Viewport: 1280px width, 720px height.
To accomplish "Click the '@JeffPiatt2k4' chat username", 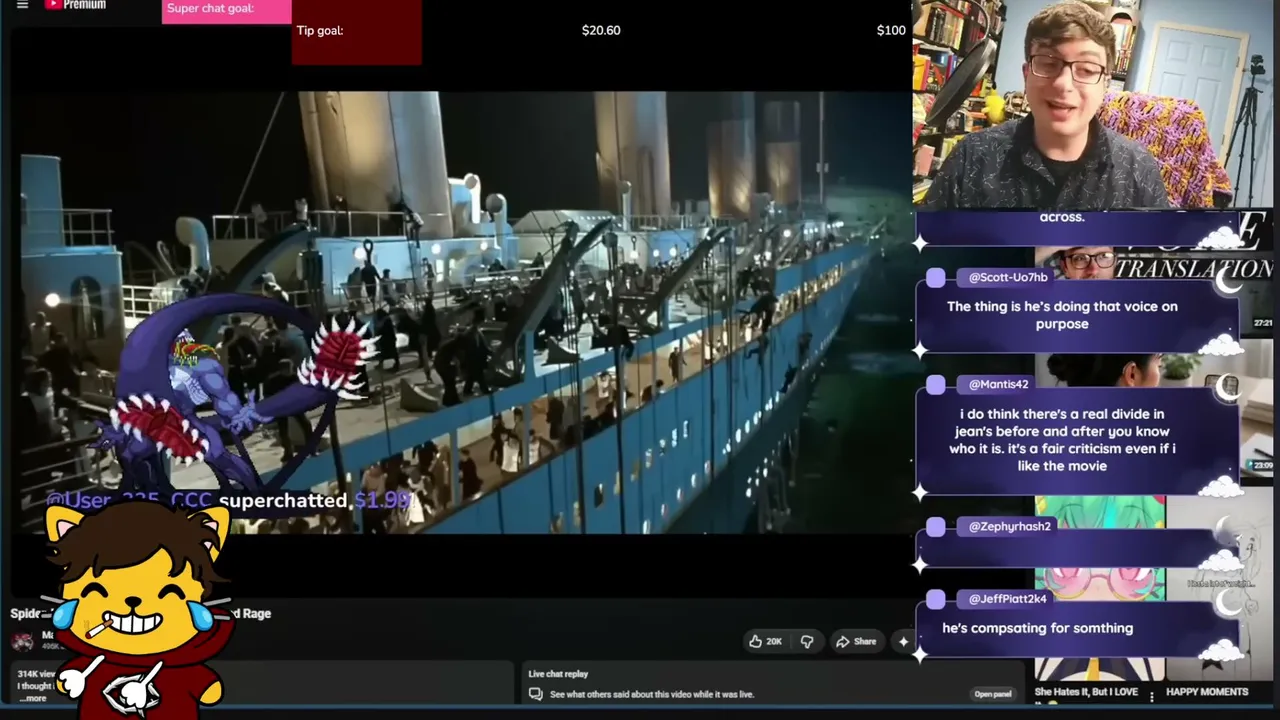I will point(1008,598).
